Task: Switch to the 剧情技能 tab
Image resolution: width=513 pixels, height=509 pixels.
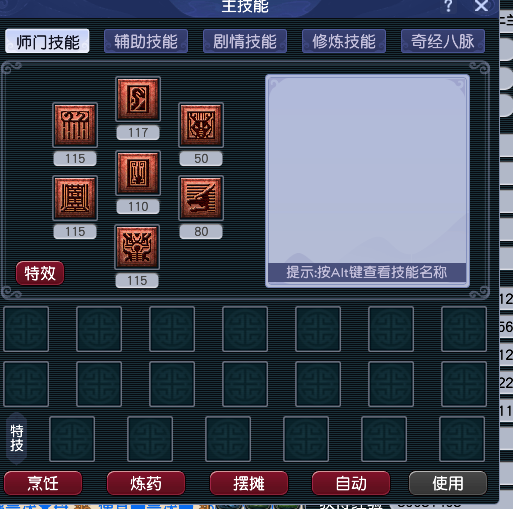Action: [x=245, y=41]
